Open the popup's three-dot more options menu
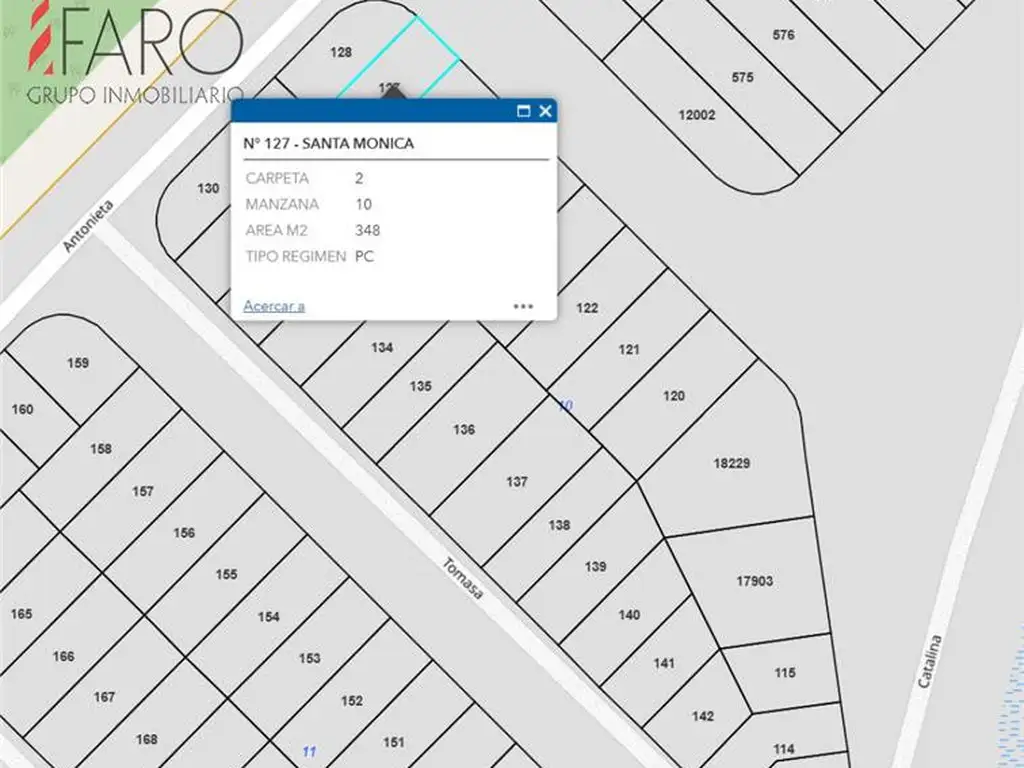Image resolution: width=1024 pixels, height=768 pixels. click(523, 306)
